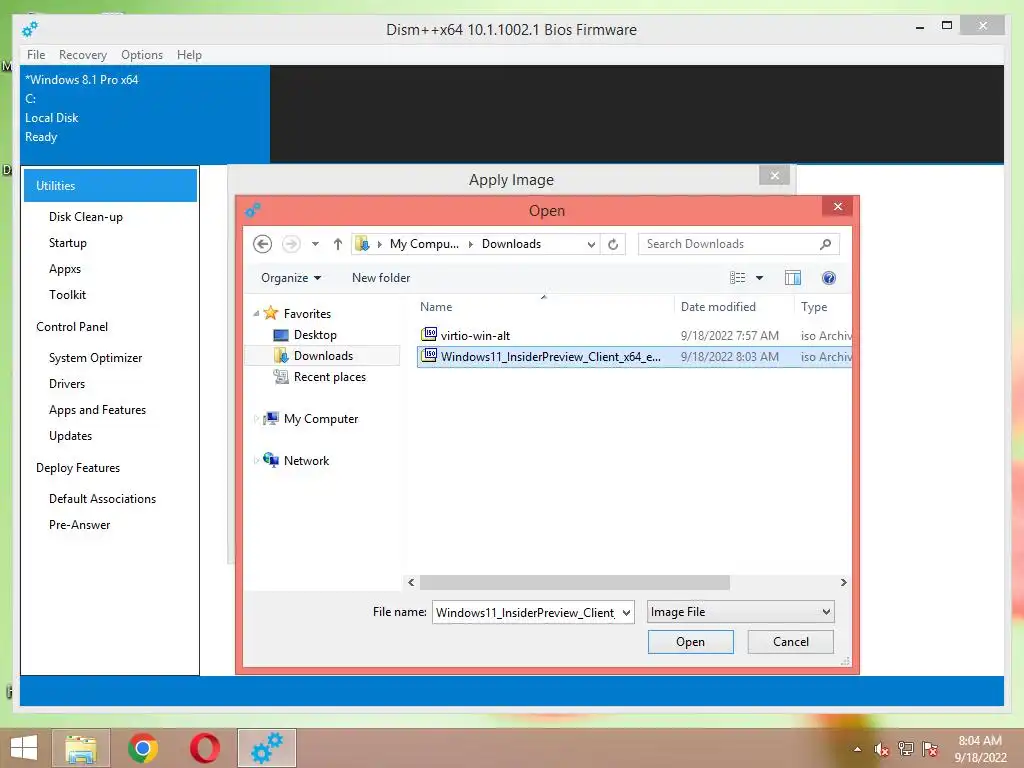Open the File menu in Dism++
Screen dimensions: 1024x768
click(x=36, y=55)
